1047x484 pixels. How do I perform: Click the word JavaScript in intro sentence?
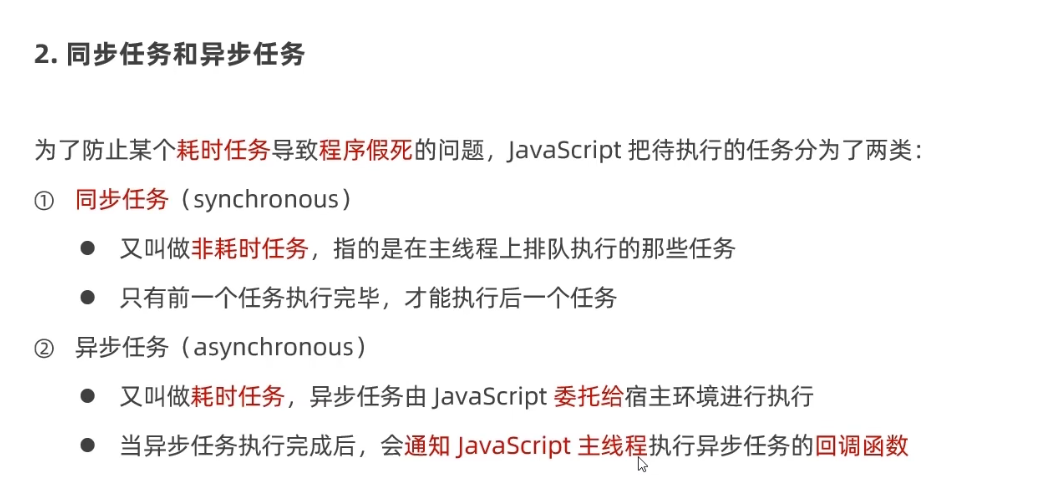[564, 151]
